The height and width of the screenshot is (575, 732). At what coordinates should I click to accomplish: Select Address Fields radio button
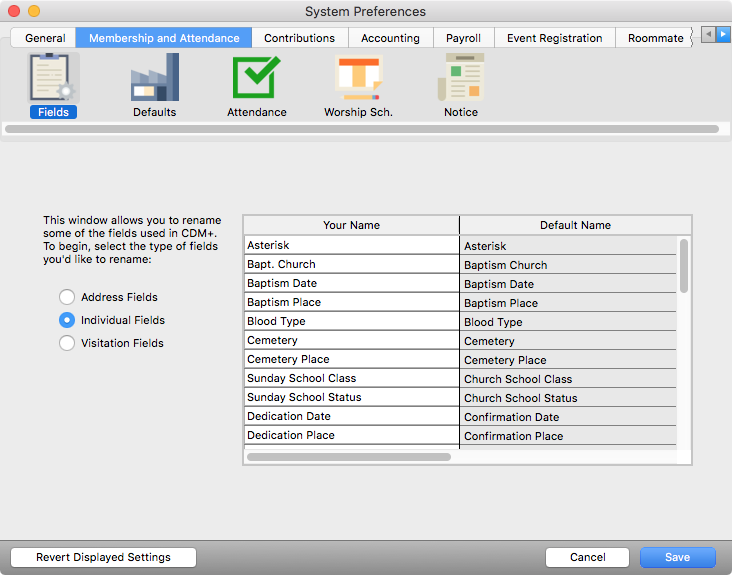click(67, 297)
